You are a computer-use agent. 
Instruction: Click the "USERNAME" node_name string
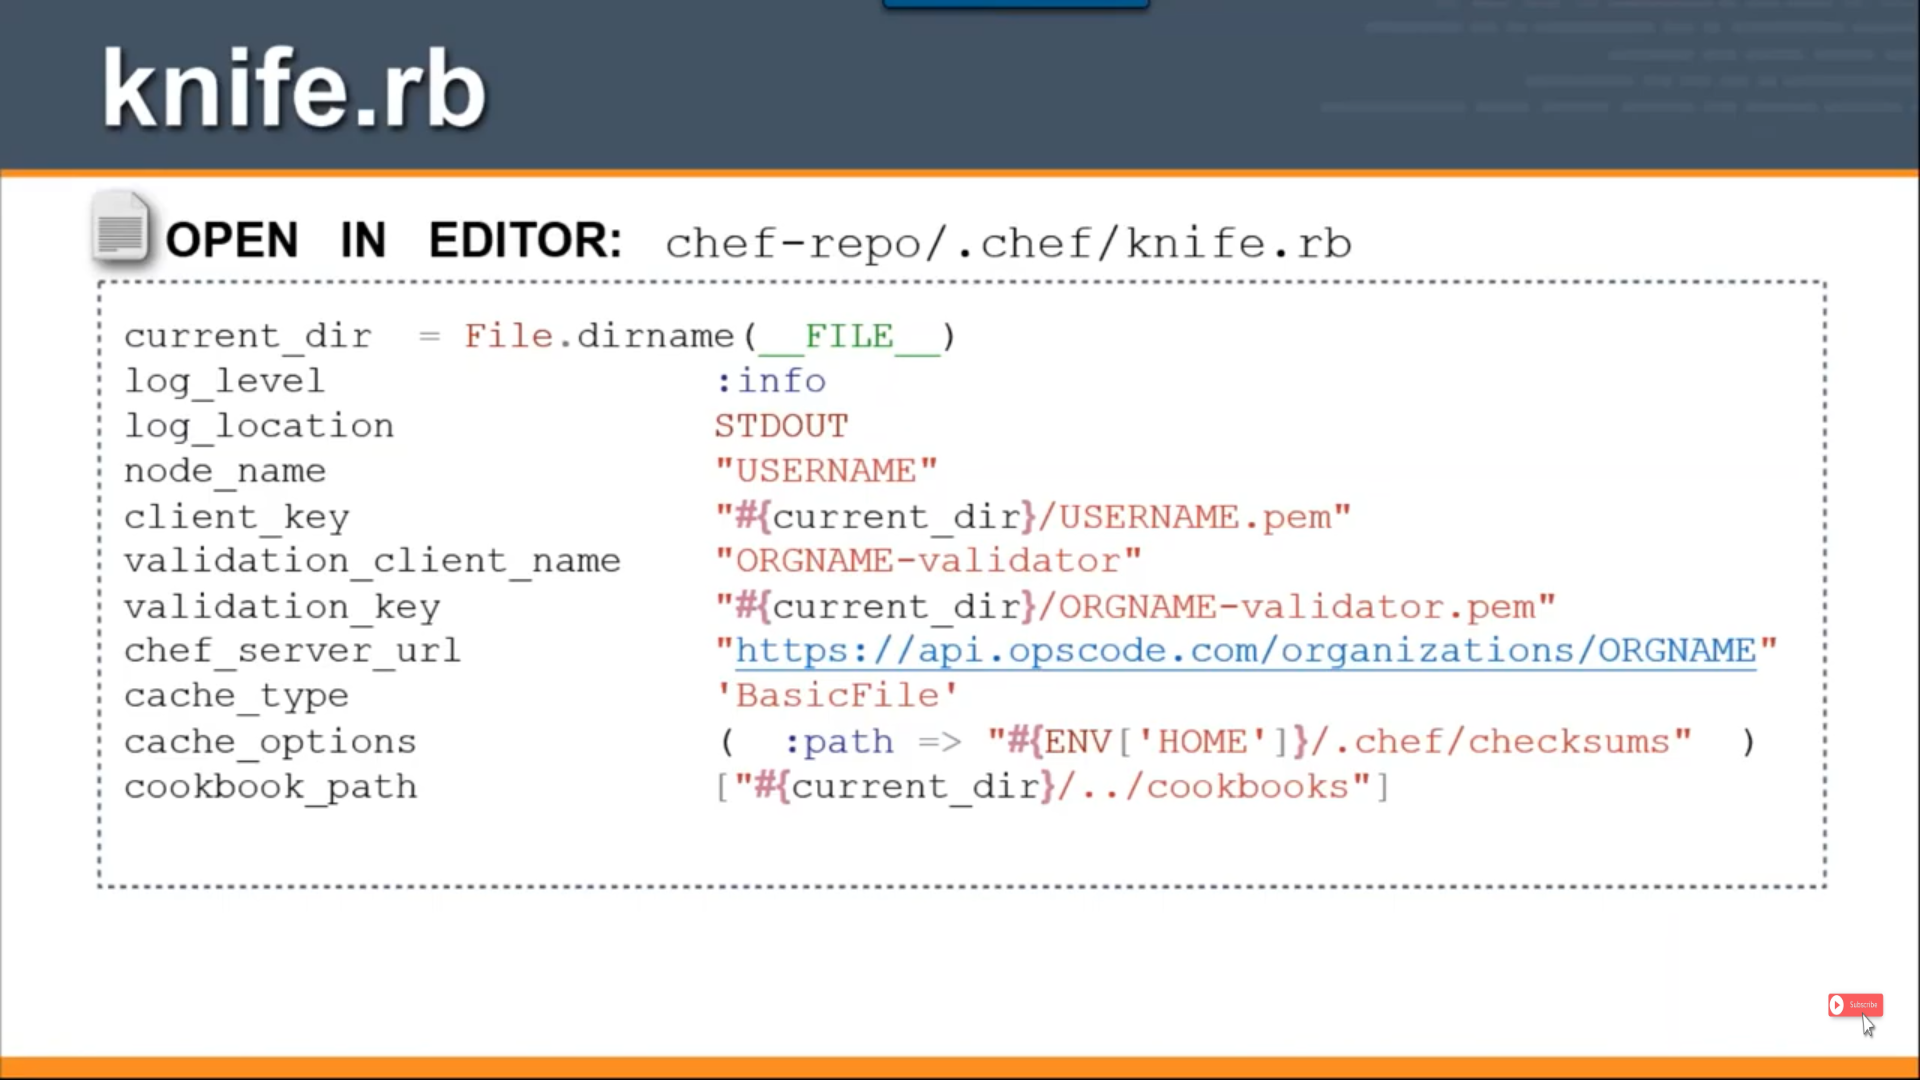[x=826, y=471]
